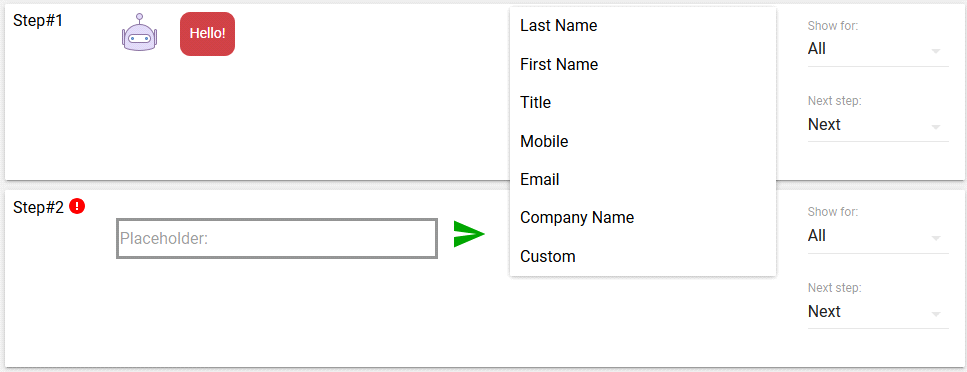This screenshot has width=967, height=372.
Task: Pick Email from the field type list
Action: click(x=643, y=180)
